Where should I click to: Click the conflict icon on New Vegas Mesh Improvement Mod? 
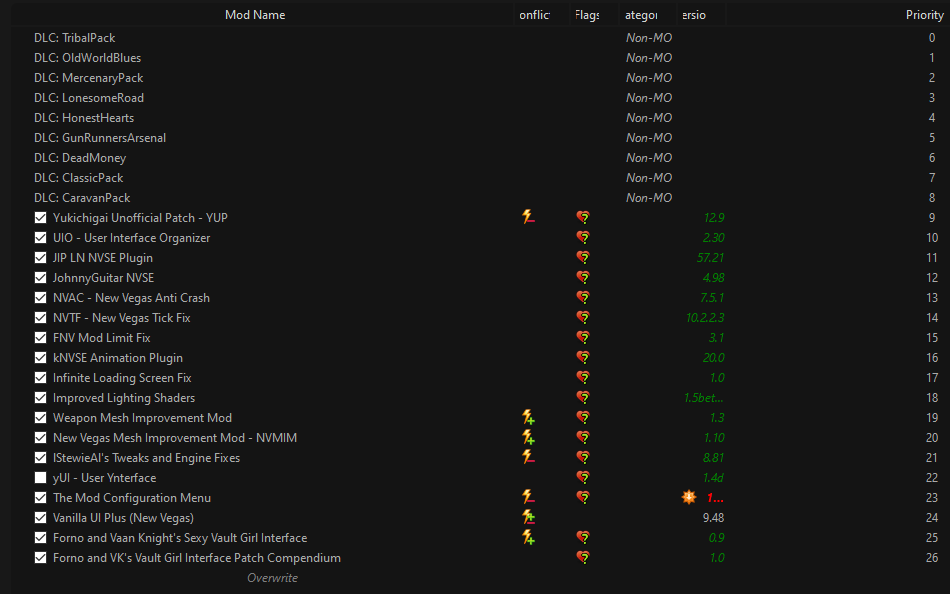click(529, 437)
